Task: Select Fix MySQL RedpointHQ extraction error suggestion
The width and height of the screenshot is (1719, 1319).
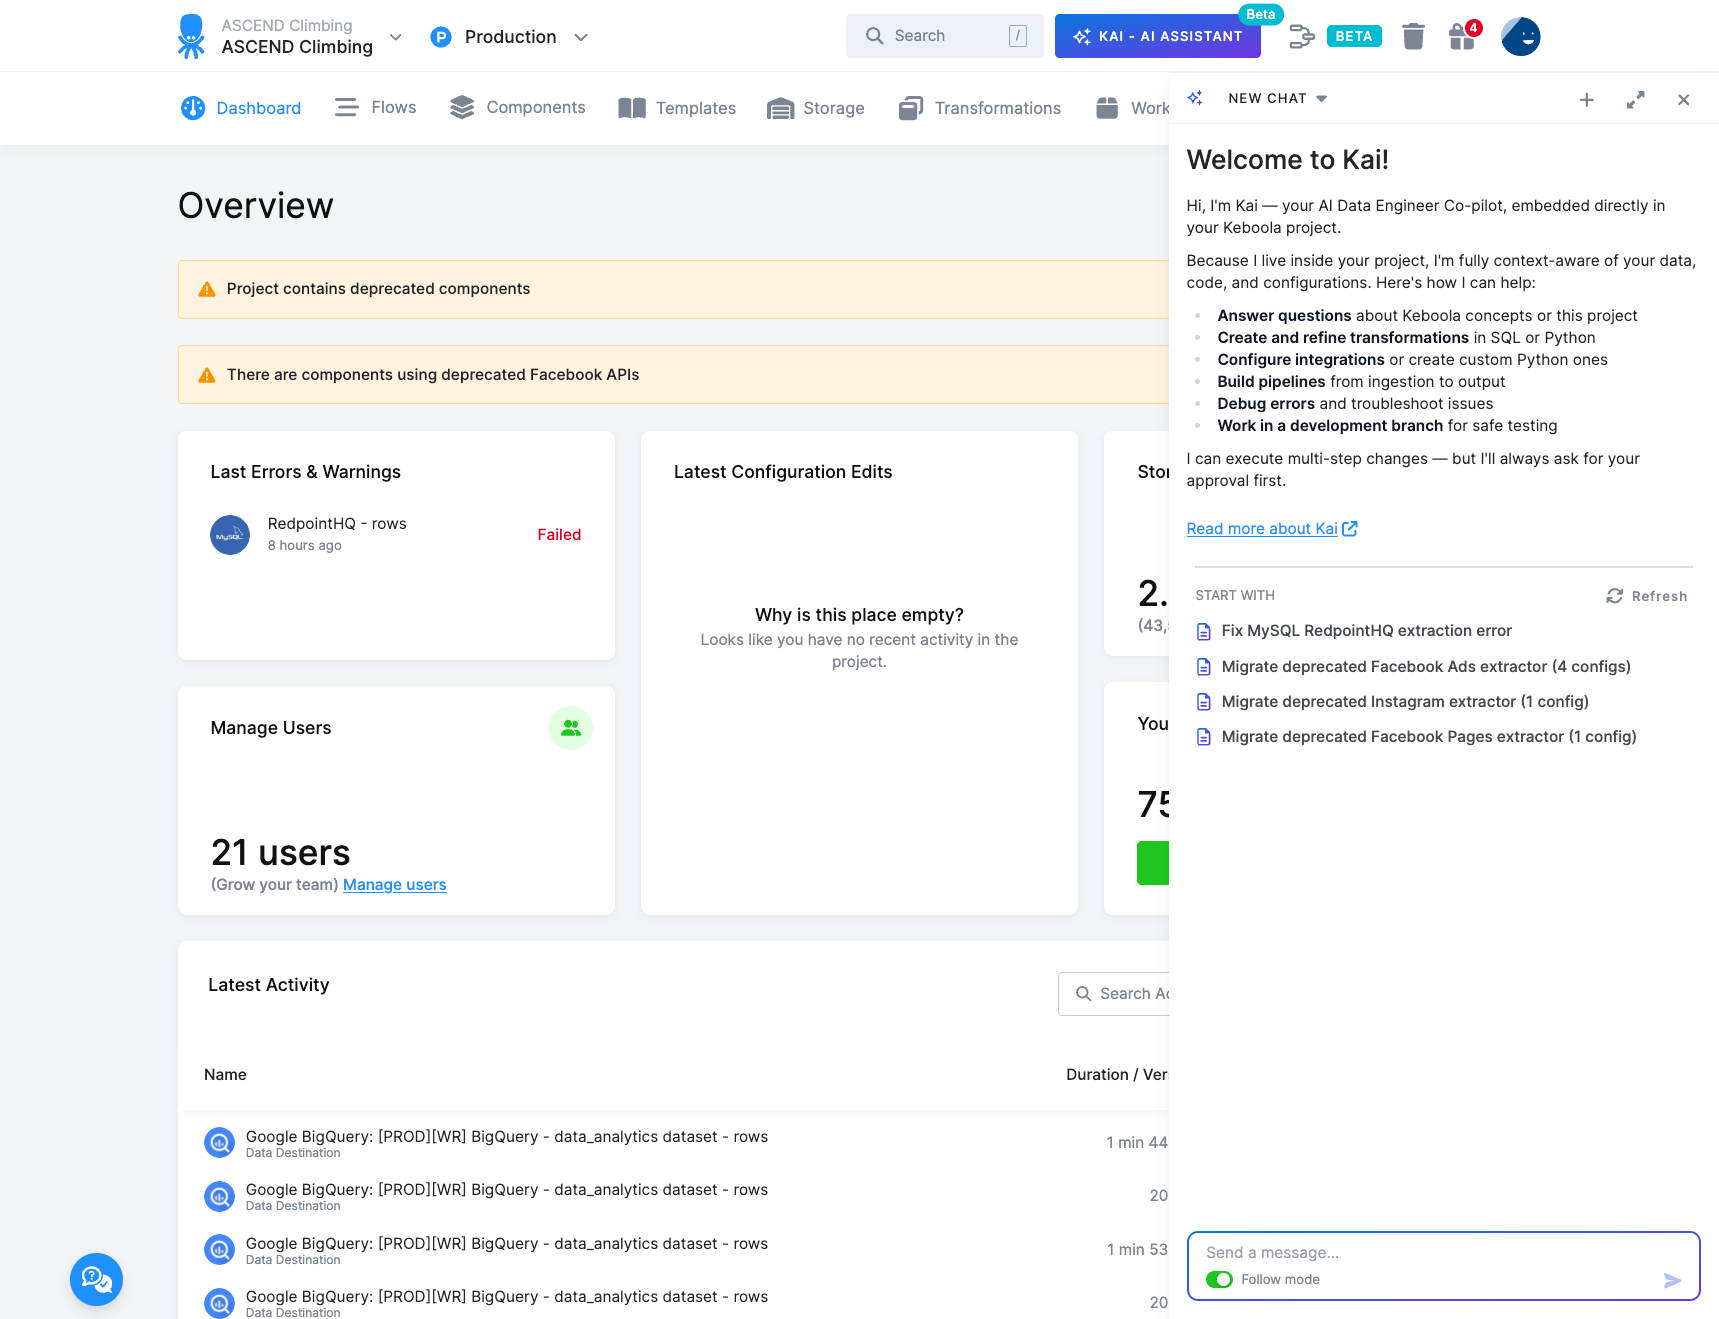Action: (x=1365, y=631)
